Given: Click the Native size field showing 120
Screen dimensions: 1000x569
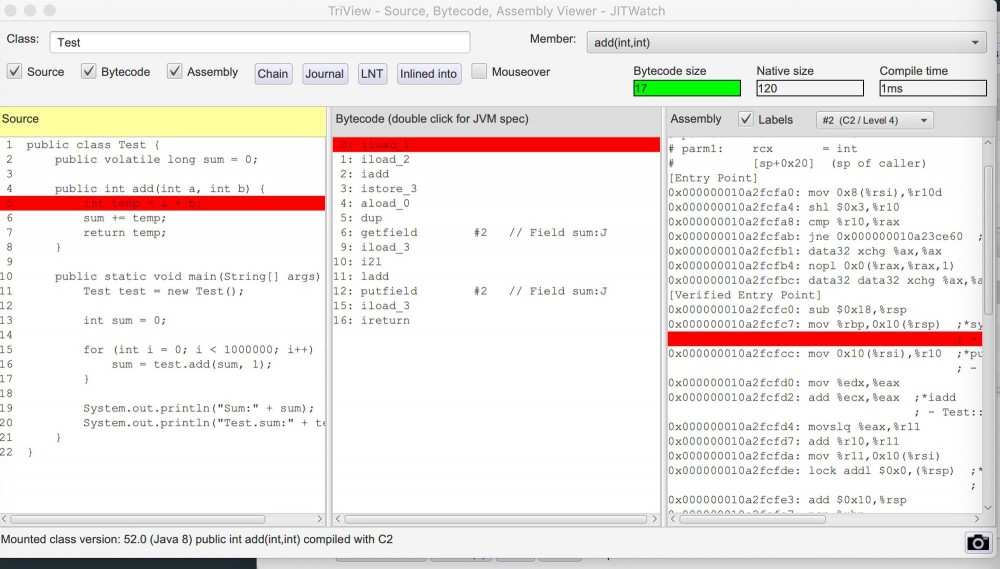Looking at the screenshot, I should (810, 88).
